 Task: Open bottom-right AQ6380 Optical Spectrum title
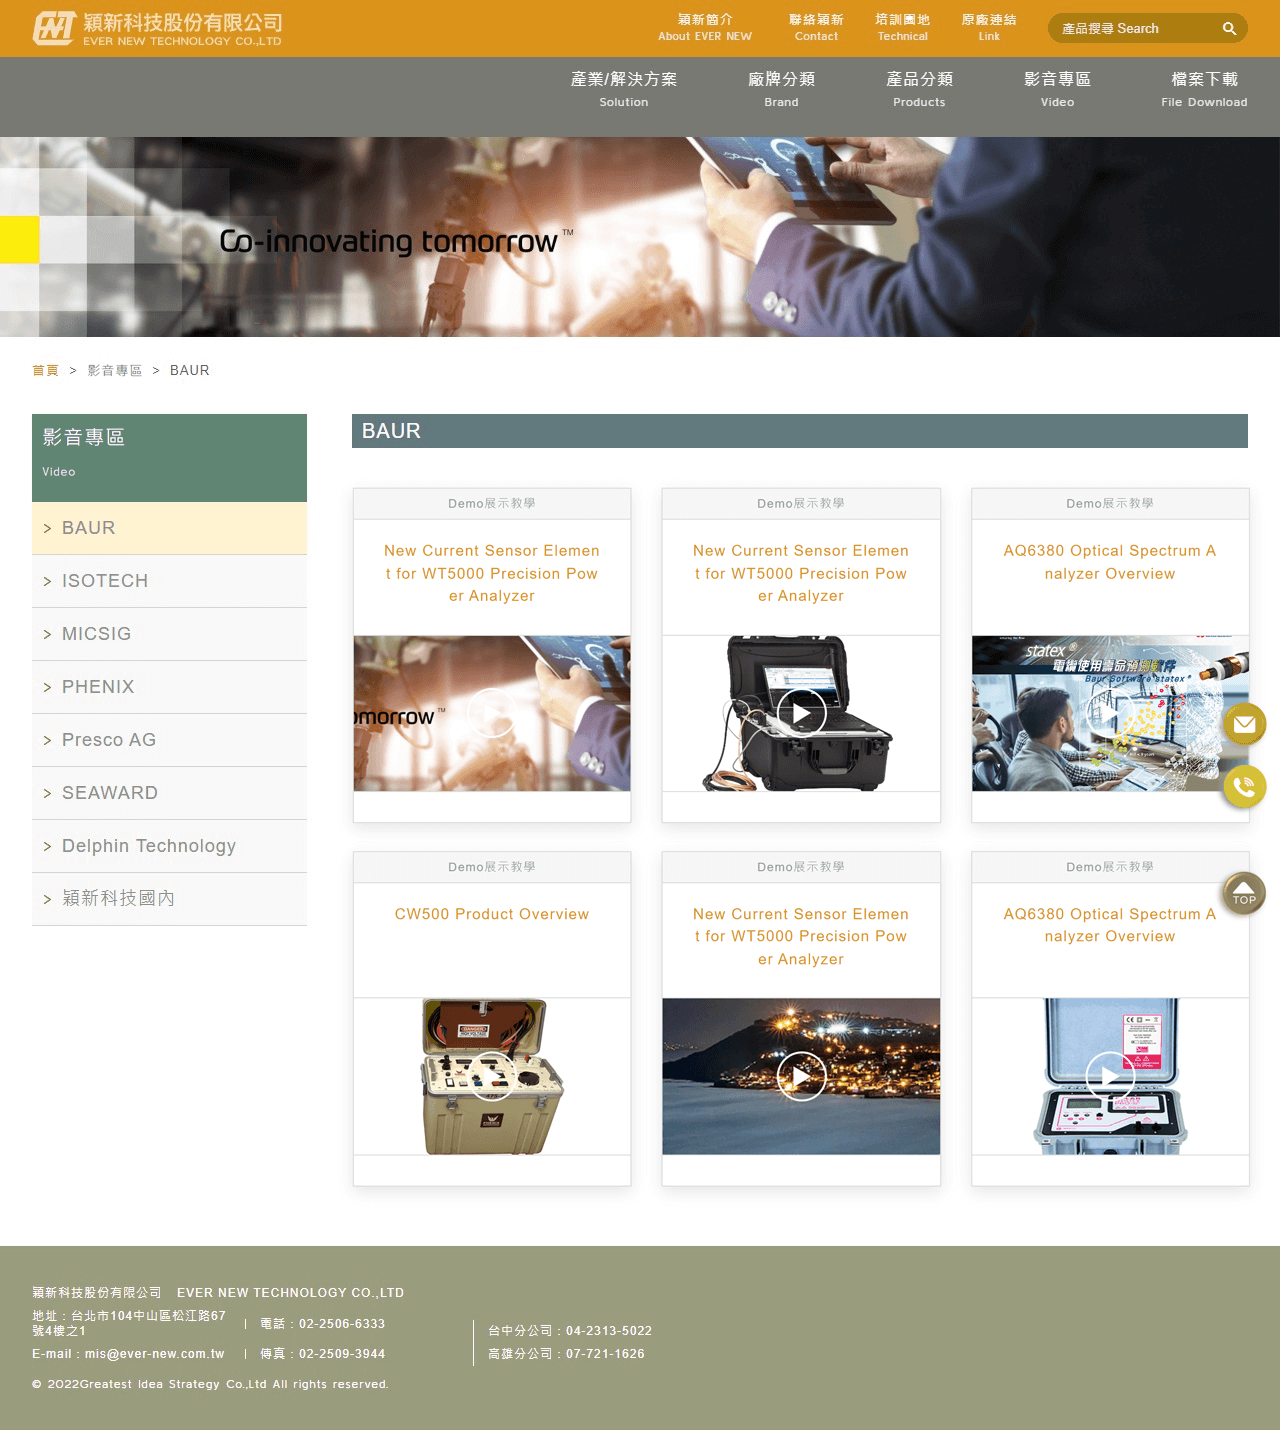pyautogui.click(x=1110, y=925)
